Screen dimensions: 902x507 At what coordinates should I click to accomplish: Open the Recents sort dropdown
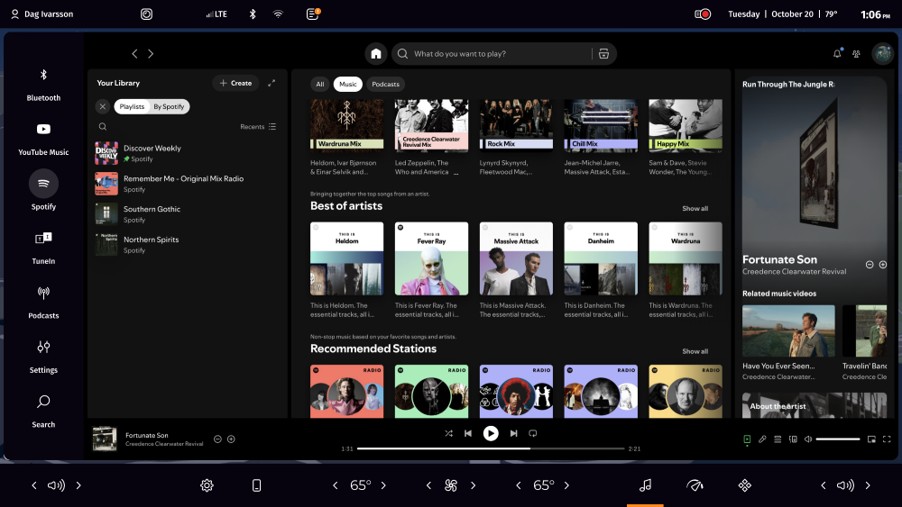pyautogui.click(x=258, y=127)
